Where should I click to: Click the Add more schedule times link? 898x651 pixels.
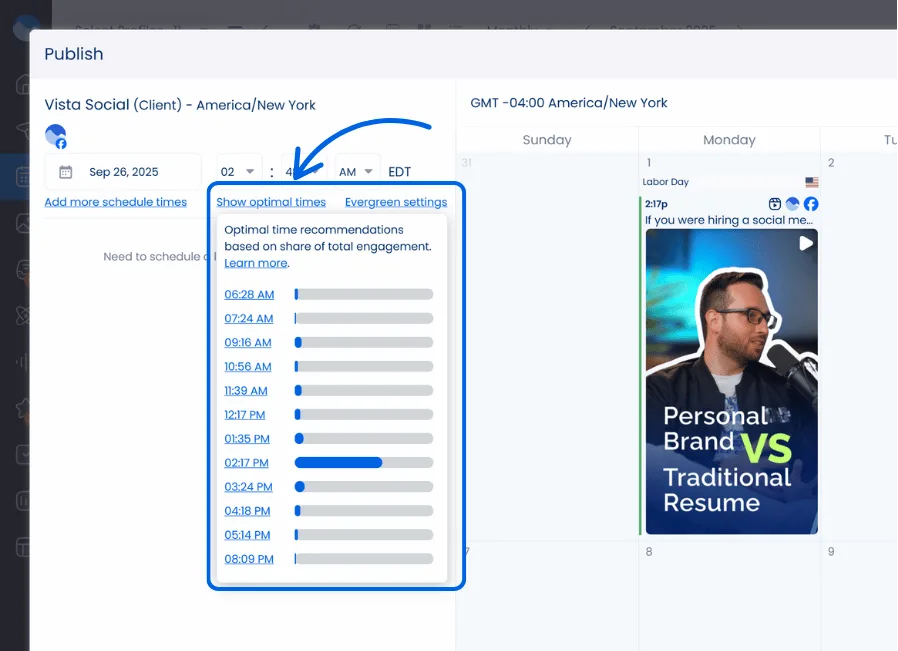pyautogui.click(x=117, y=201)
